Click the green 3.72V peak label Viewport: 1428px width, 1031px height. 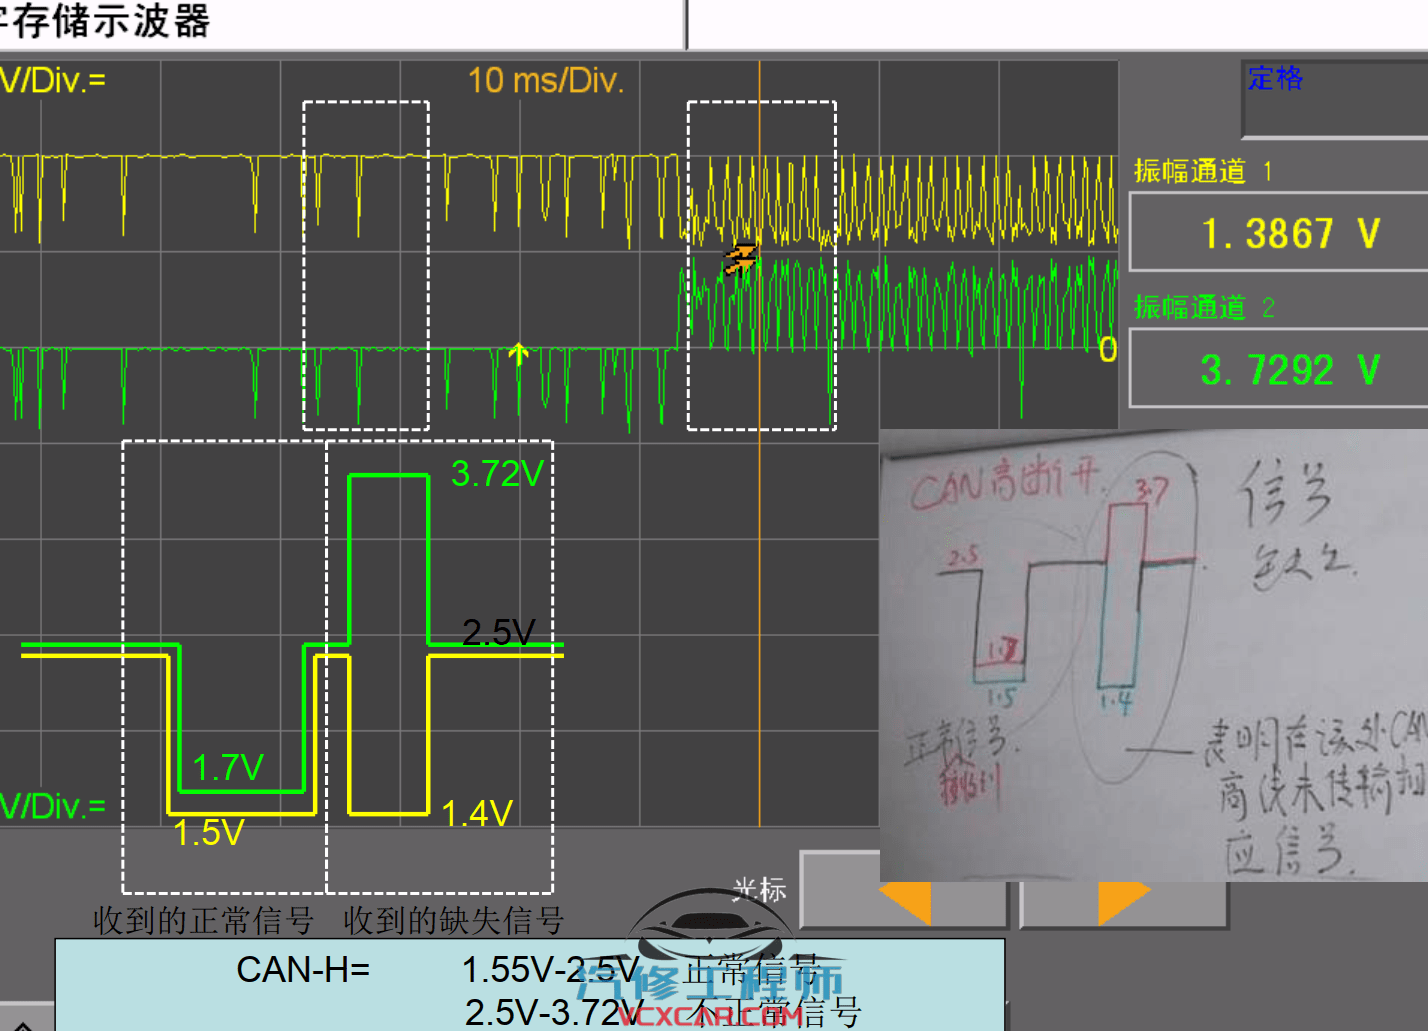tap(496, 474)
